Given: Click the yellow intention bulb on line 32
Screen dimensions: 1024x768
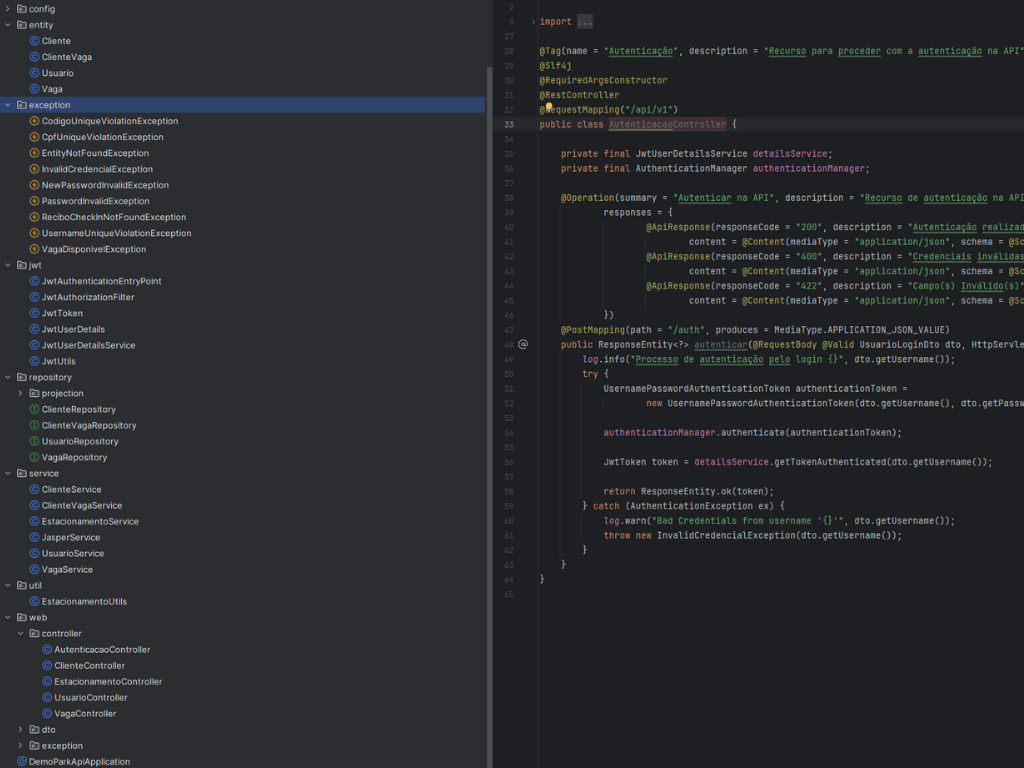Looking at the screenshot, I should pyautogui.click(x=549, y=106).
